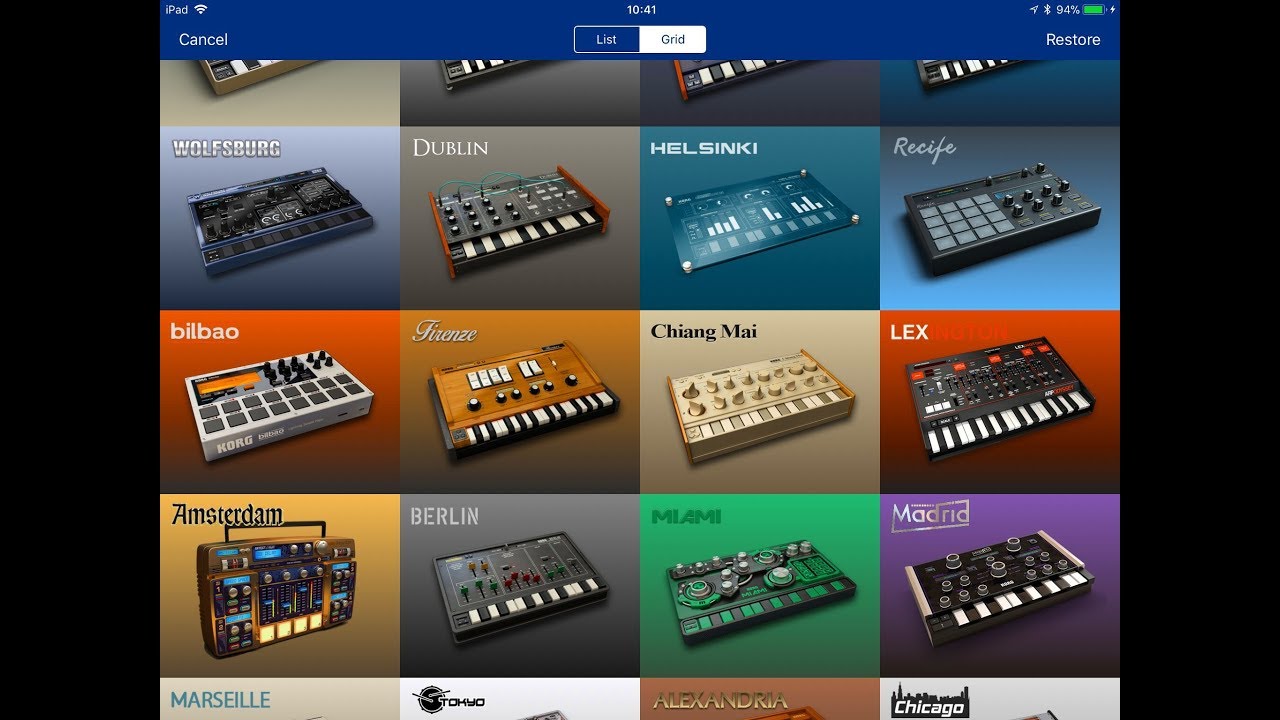Pick the green Miami bass gadget
This screenshot has width=1280, height=720.
760,586
